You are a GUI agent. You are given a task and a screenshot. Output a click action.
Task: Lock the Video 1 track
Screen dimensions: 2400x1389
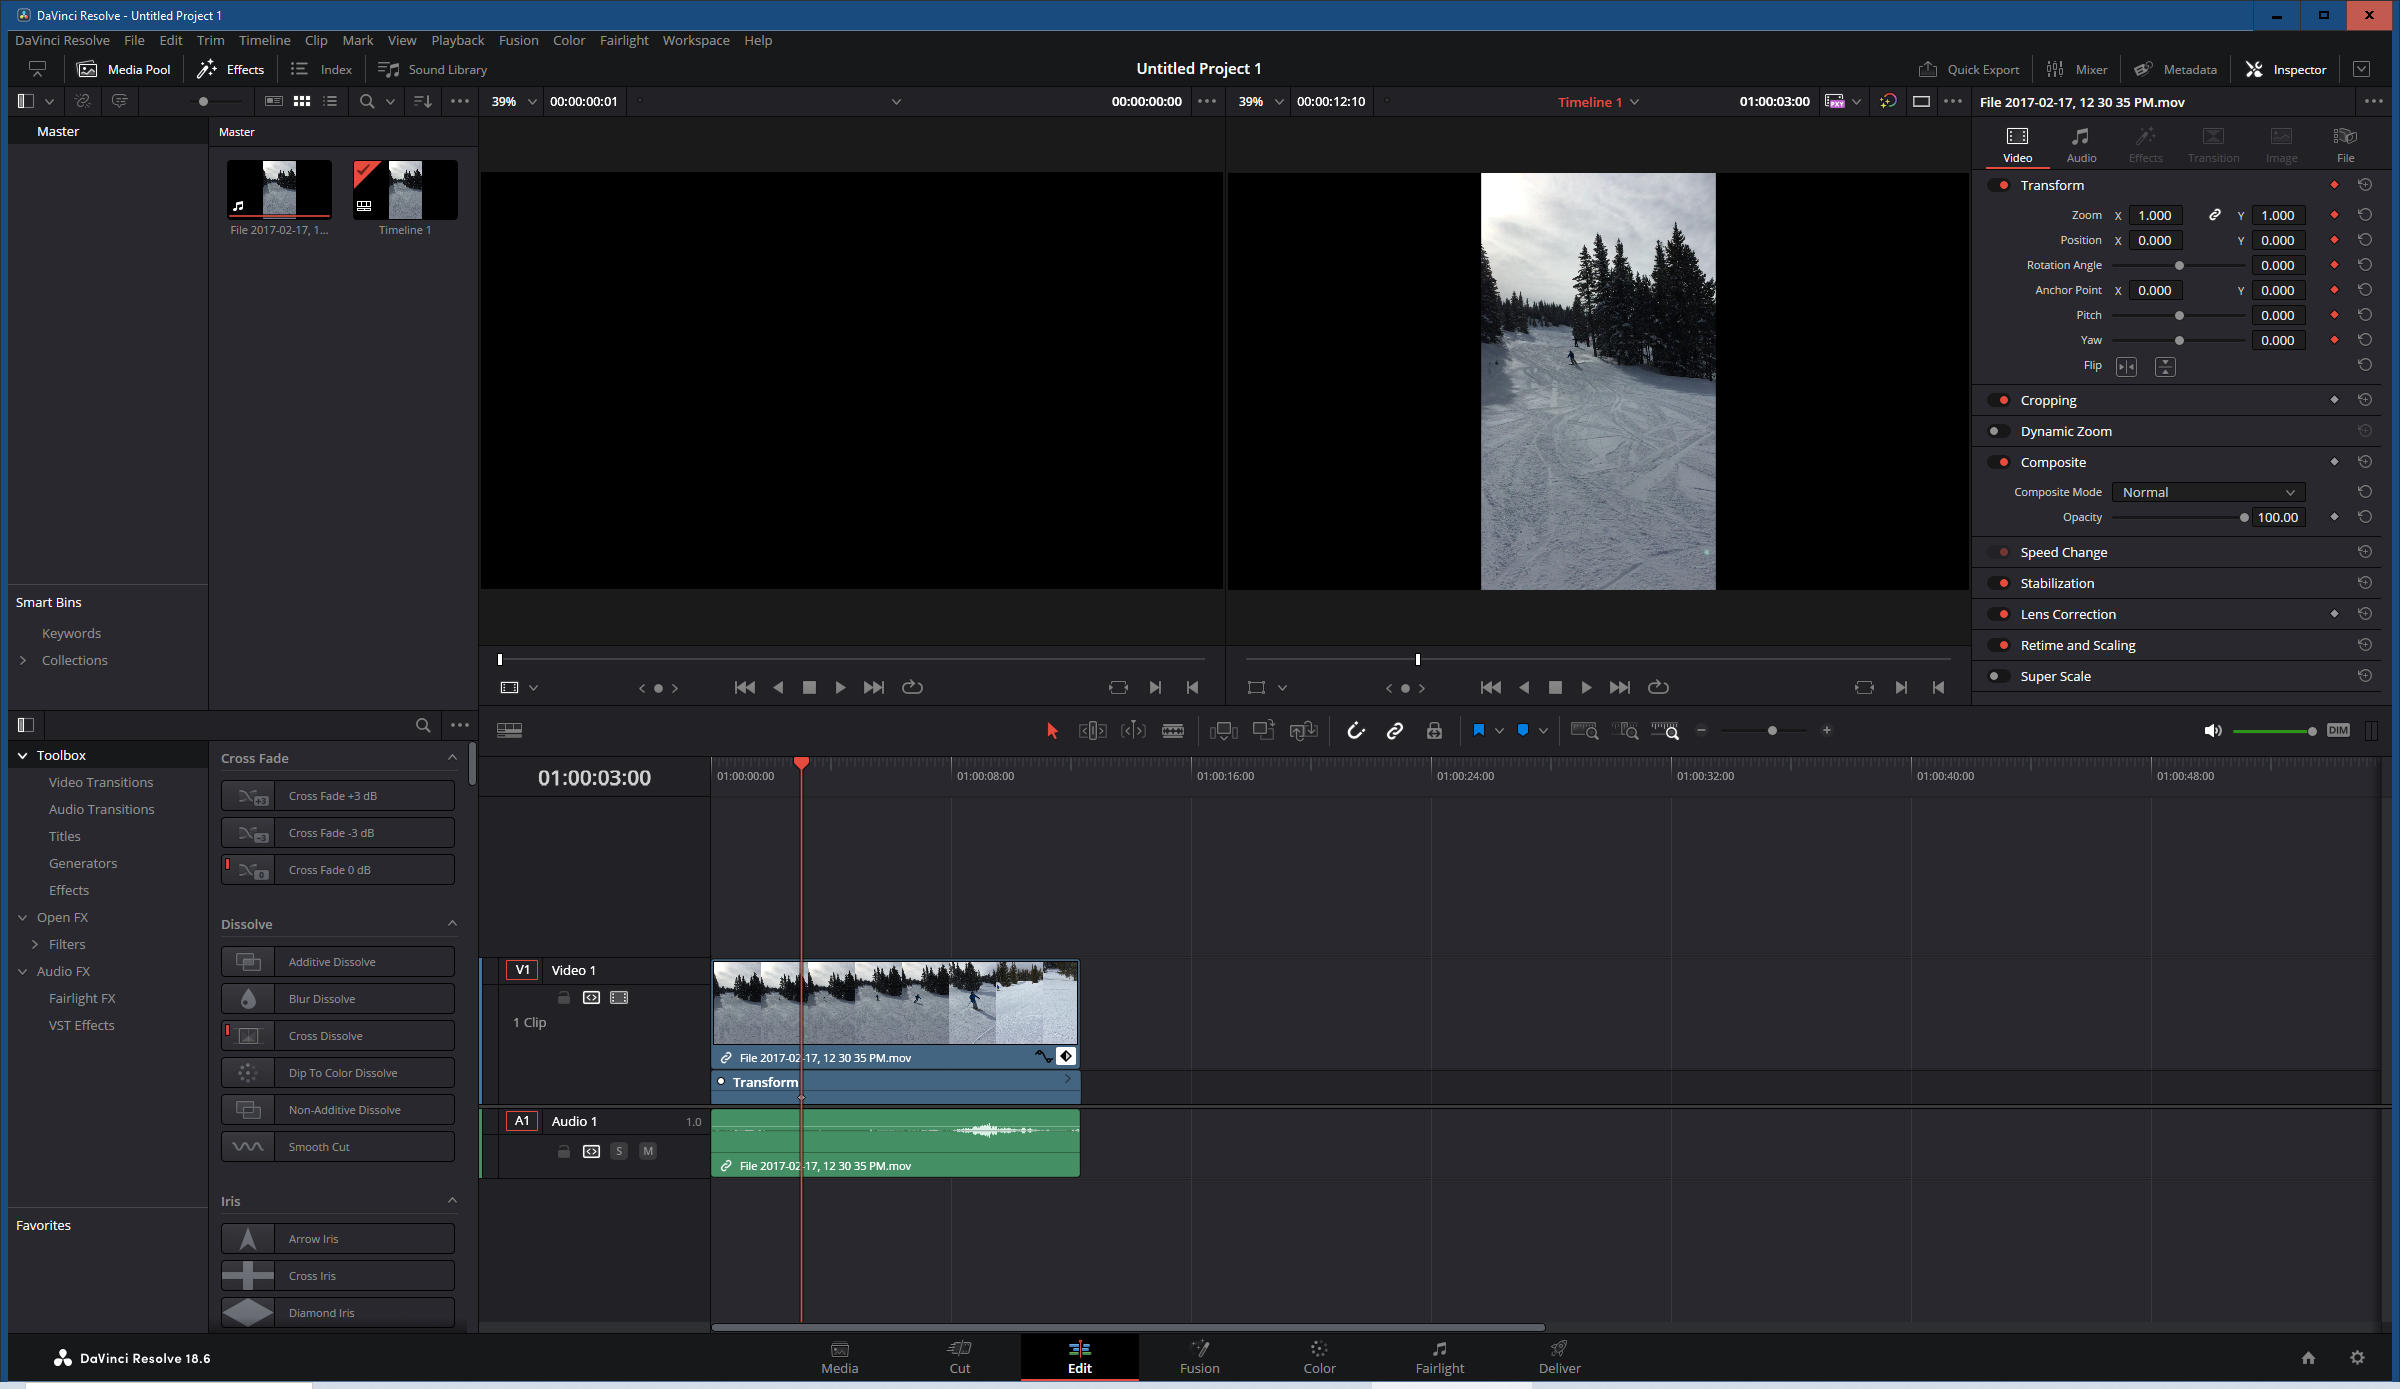point(564,997)
